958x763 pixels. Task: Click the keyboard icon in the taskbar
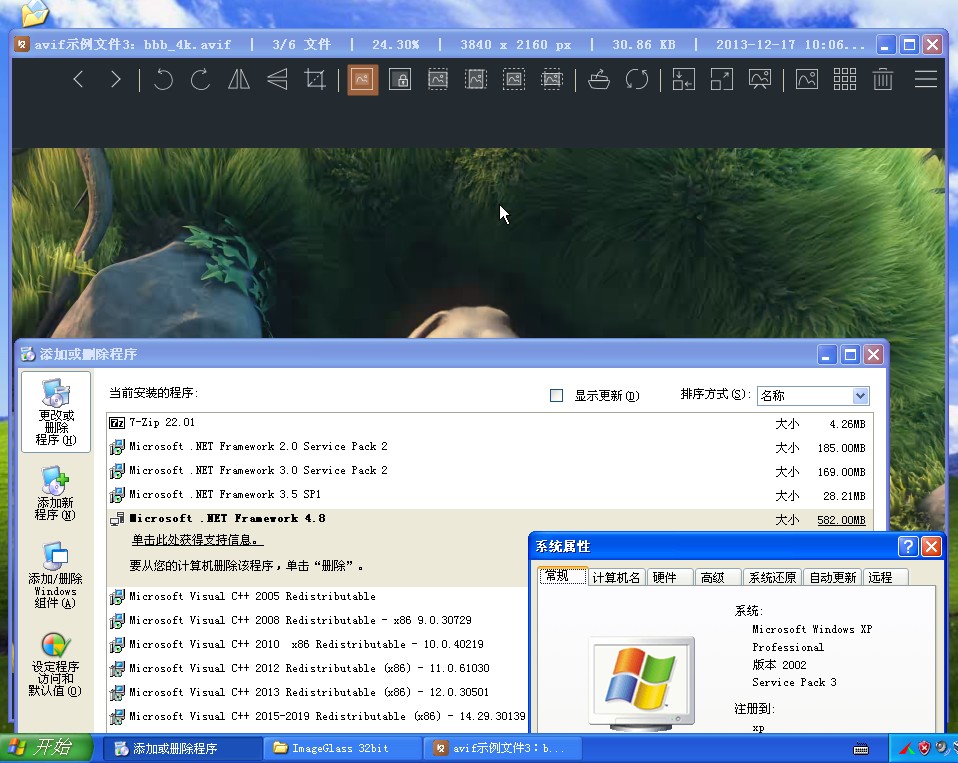tap(861, 749)
